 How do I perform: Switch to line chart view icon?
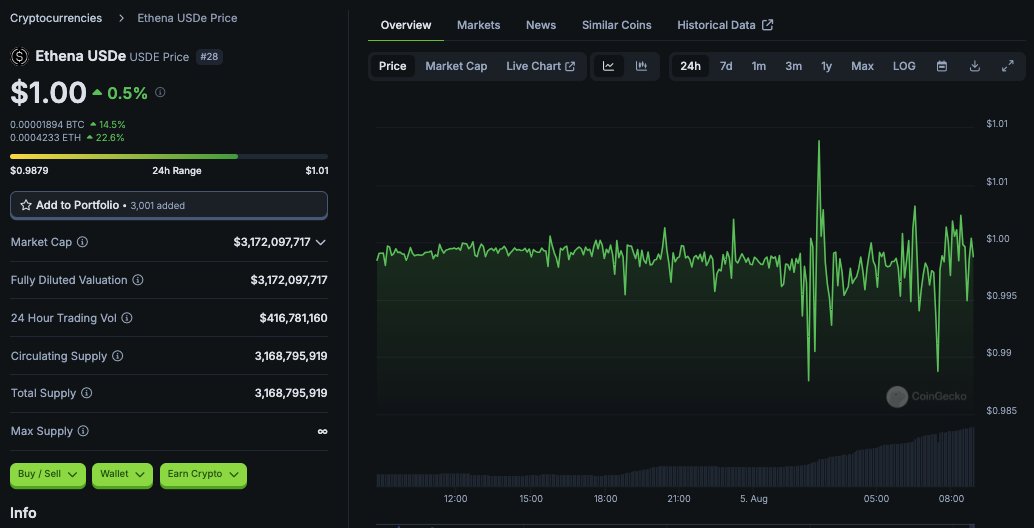coord(609,66)
